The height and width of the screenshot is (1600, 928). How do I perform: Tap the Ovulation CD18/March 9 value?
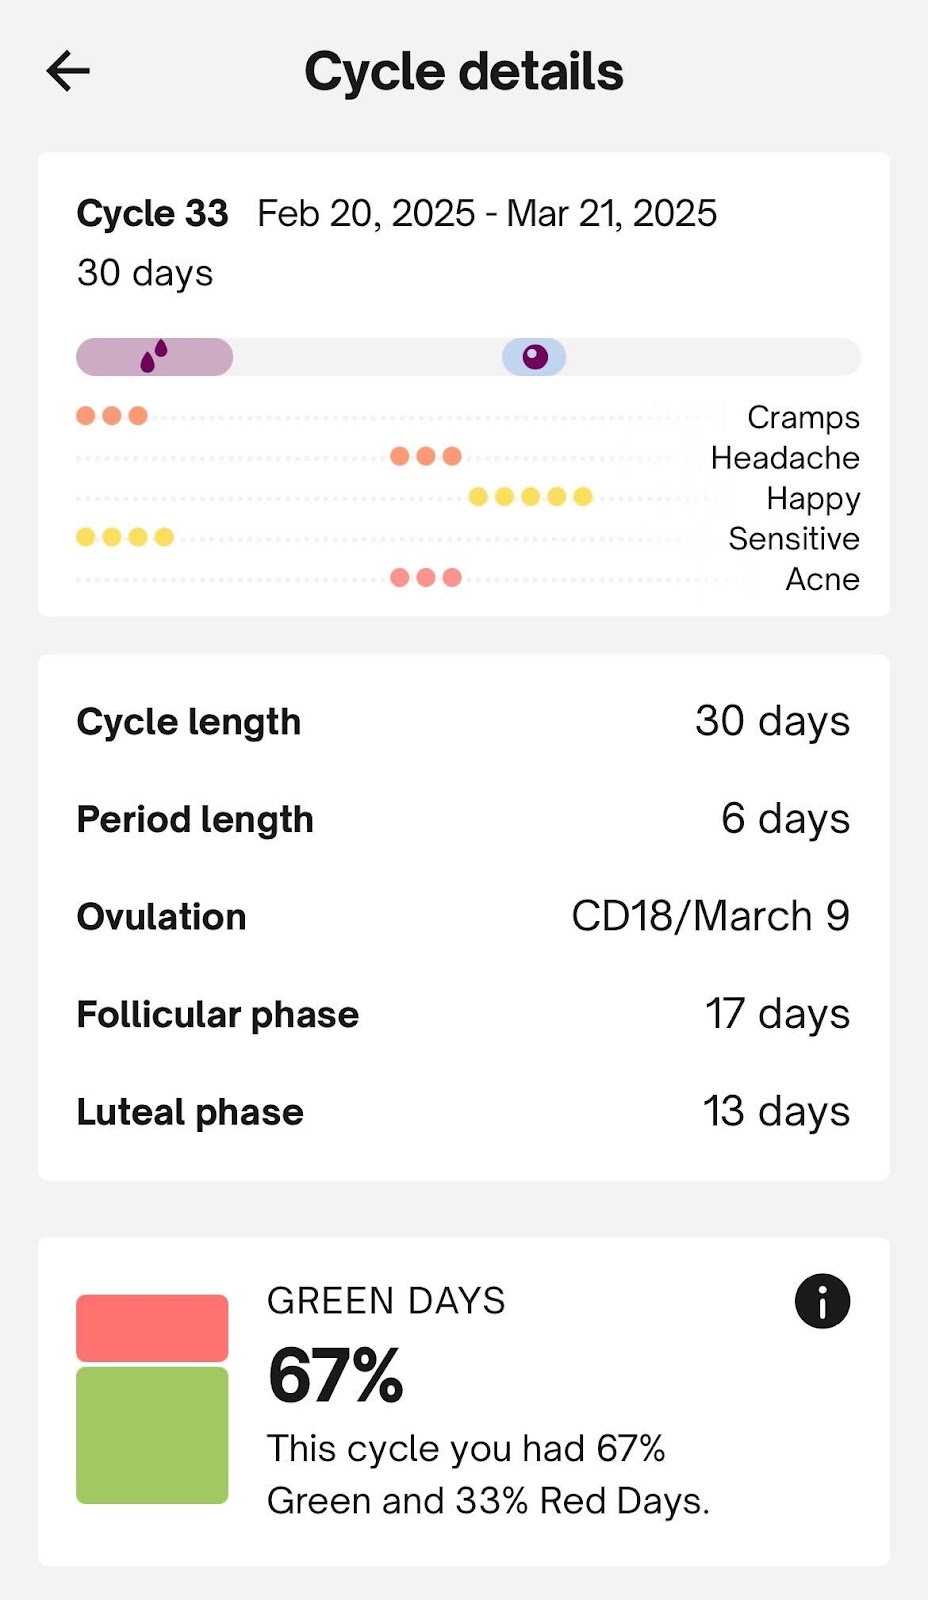click(710, 916)
